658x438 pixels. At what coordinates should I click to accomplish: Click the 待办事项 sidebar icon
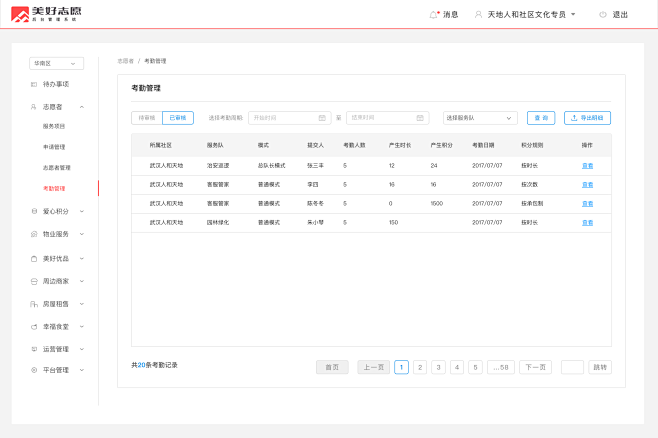click(x=34, y=84)
